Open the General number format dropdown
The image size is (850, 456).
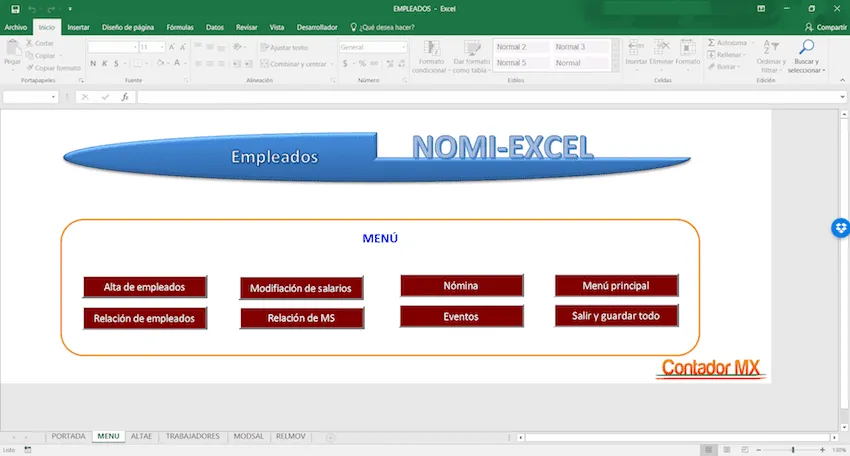click(x=403, y=47)
